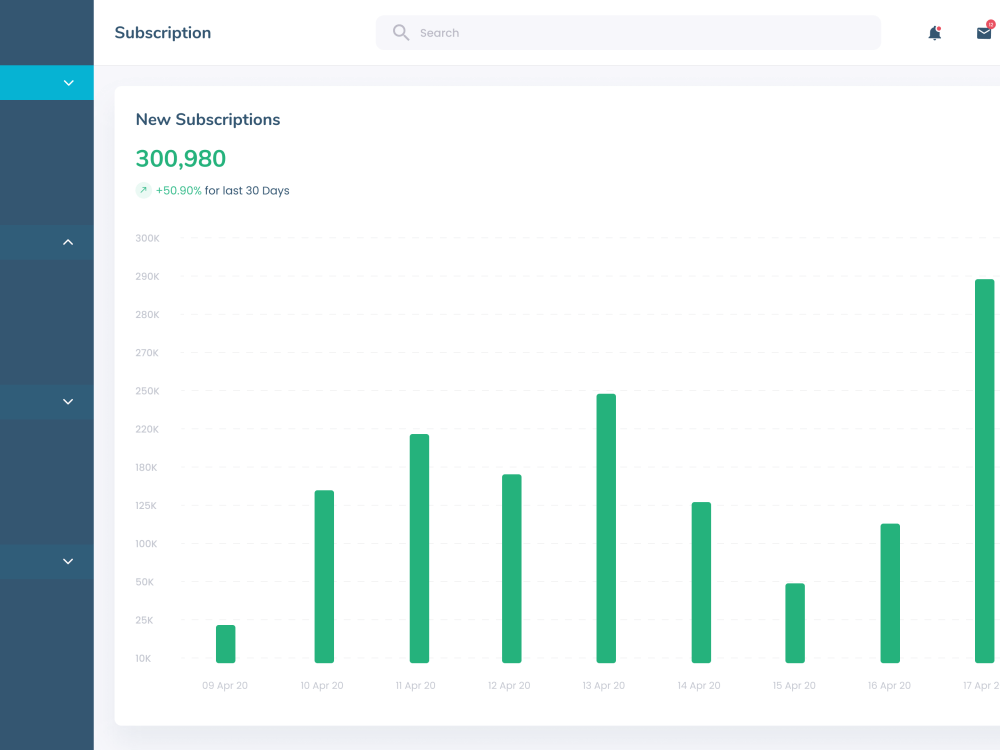The height and width of the screenshot is (750, 1000).
Task: Select the 09 Apr 20 bar
Action: (226, 643)
